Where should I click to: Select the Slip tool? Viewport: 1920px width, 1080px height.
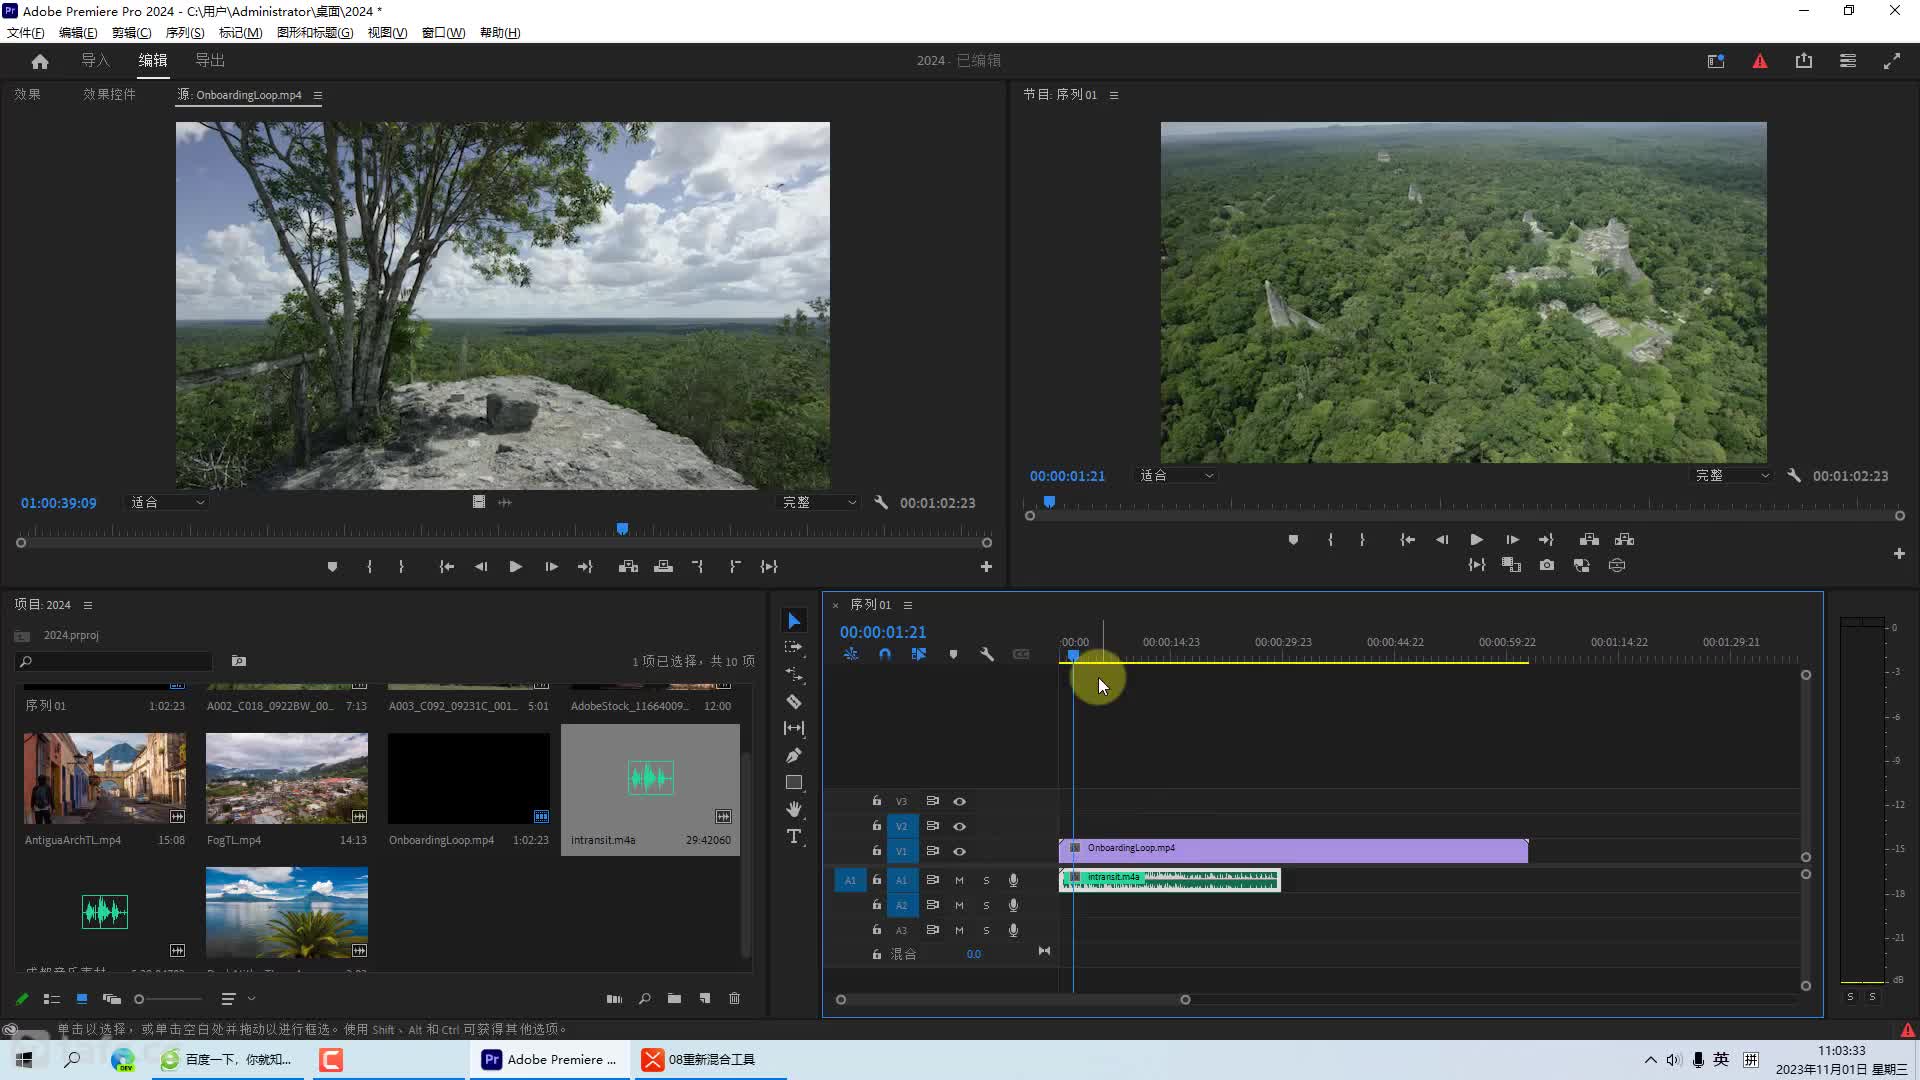(794, 729)
